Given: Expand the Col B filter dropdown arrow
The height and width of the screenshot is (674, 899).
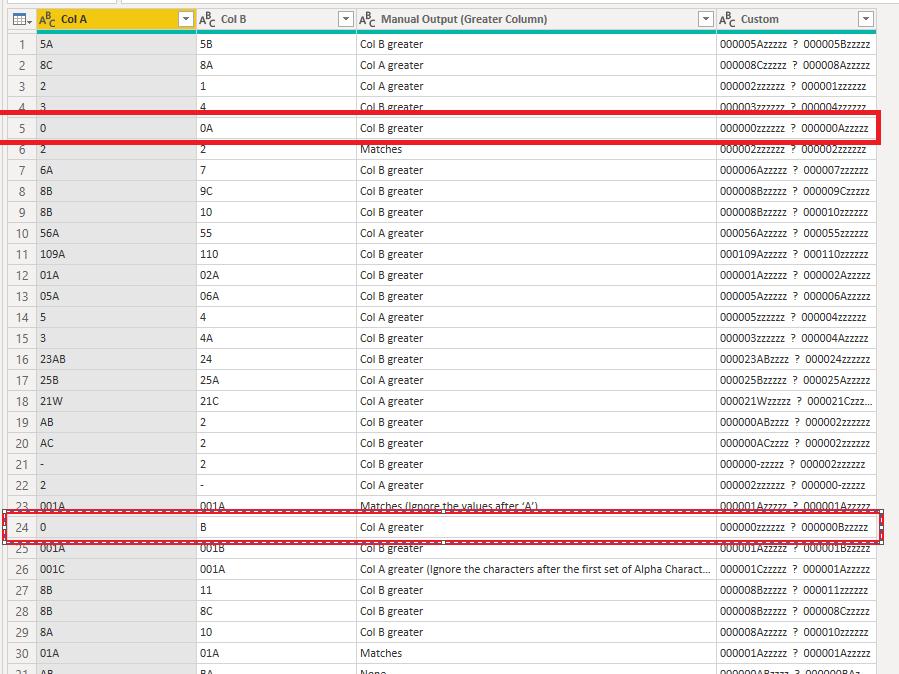Looking at the screenshot, I should click(x=346, y=19).
